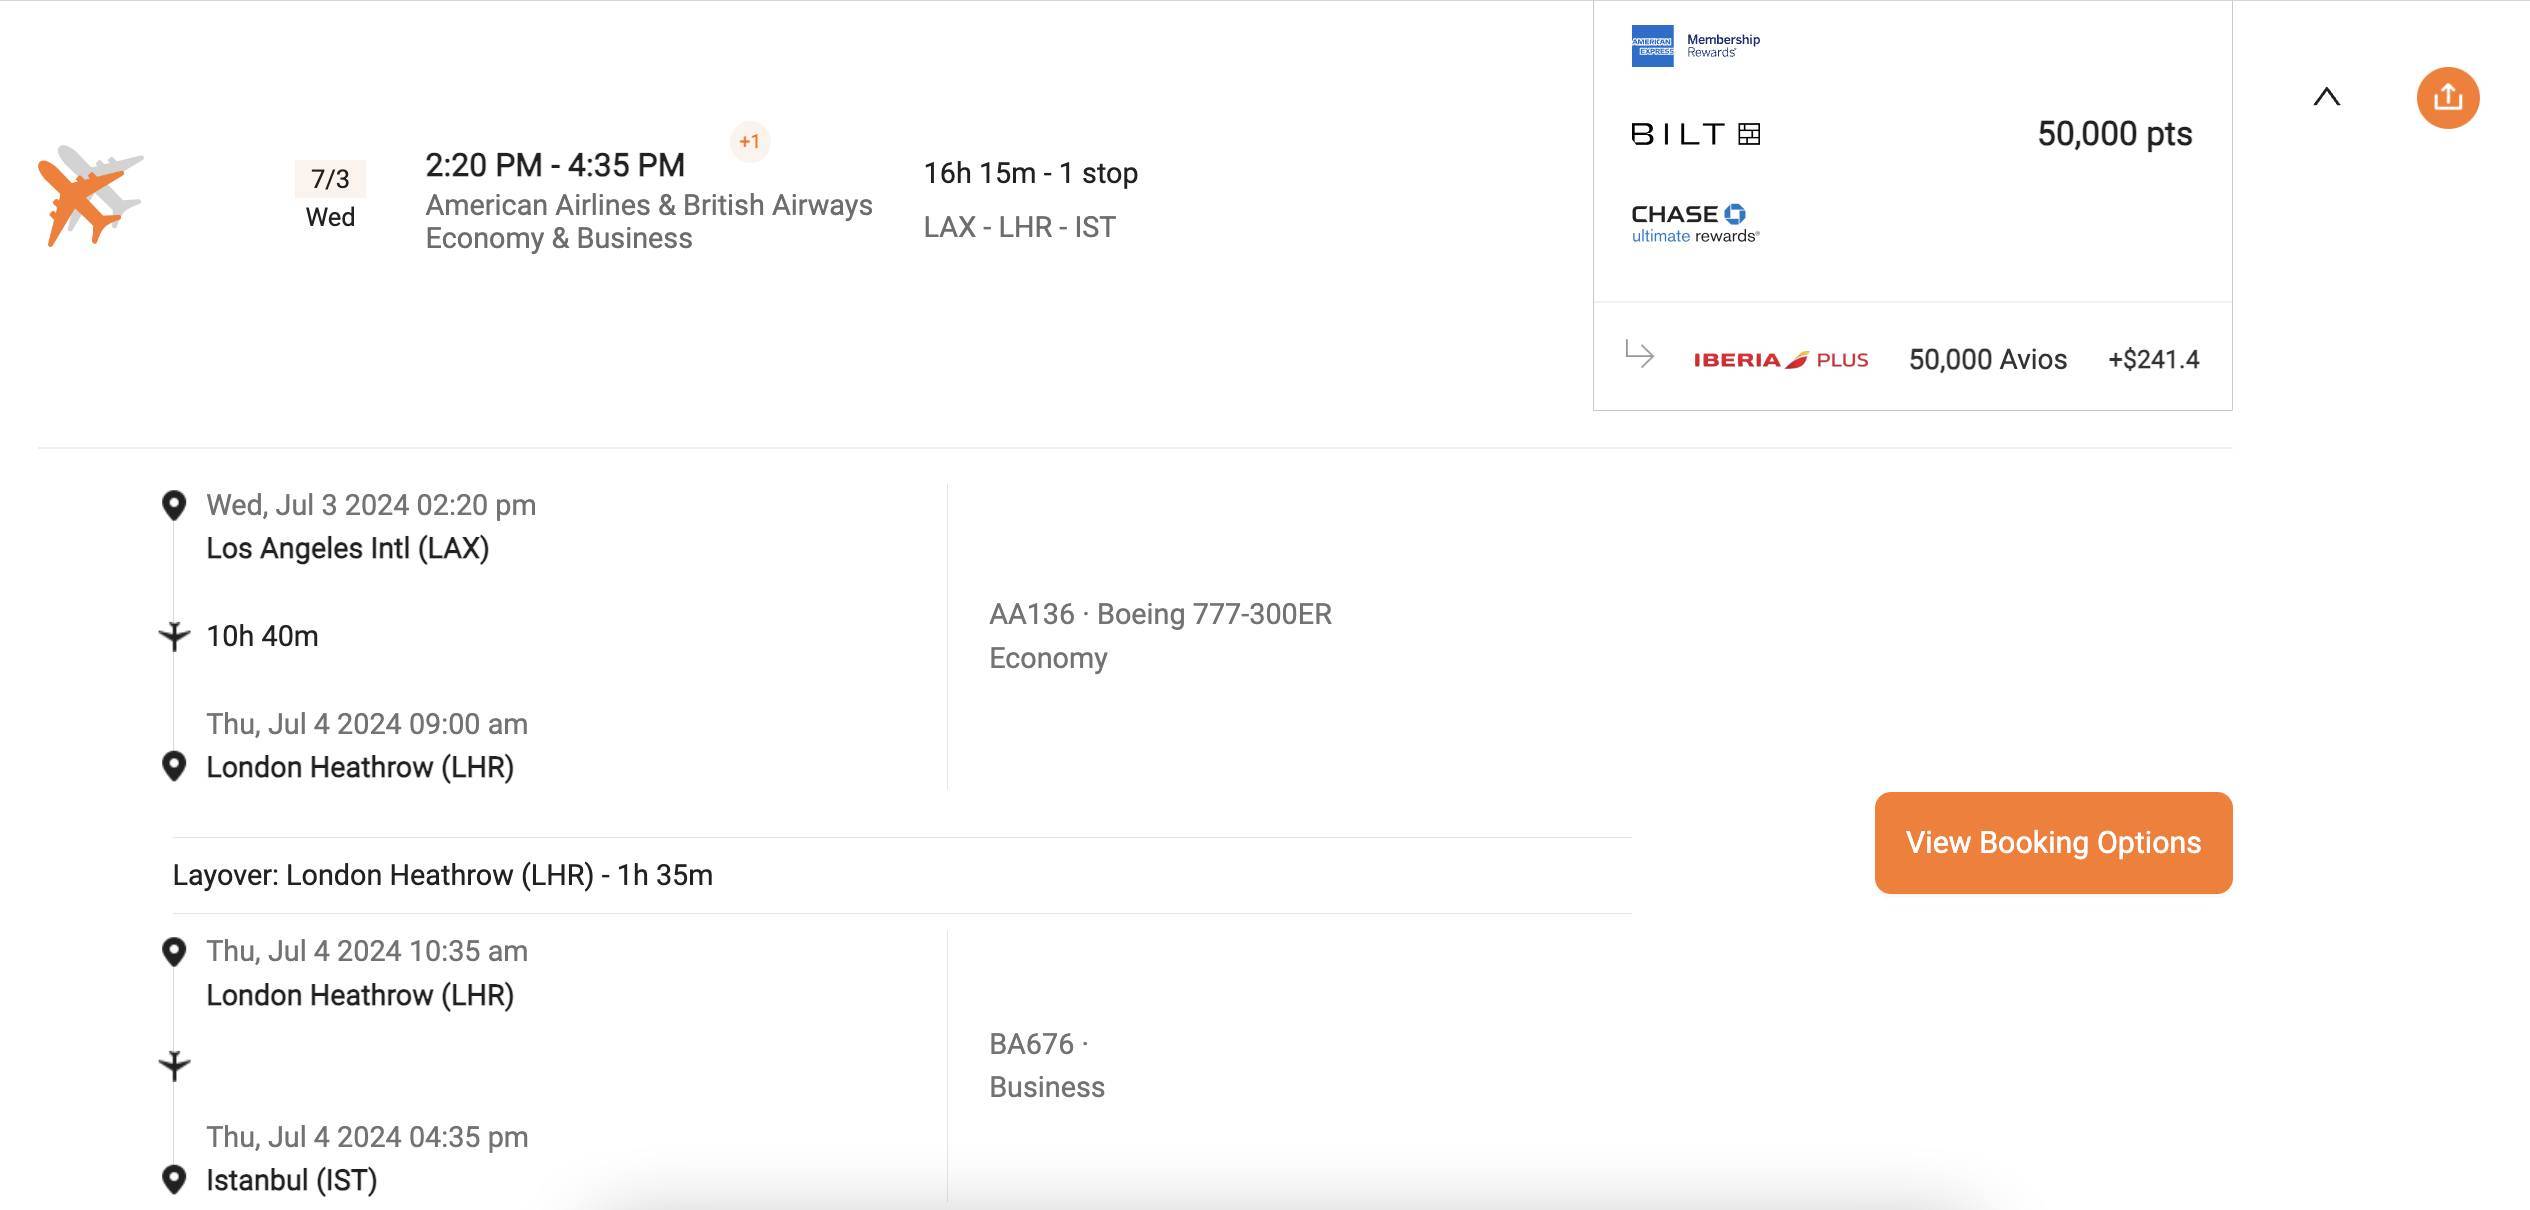Screen dimensions: 2530x1210
Task: Click the Wed weekday label
Action: click(330, 217)
